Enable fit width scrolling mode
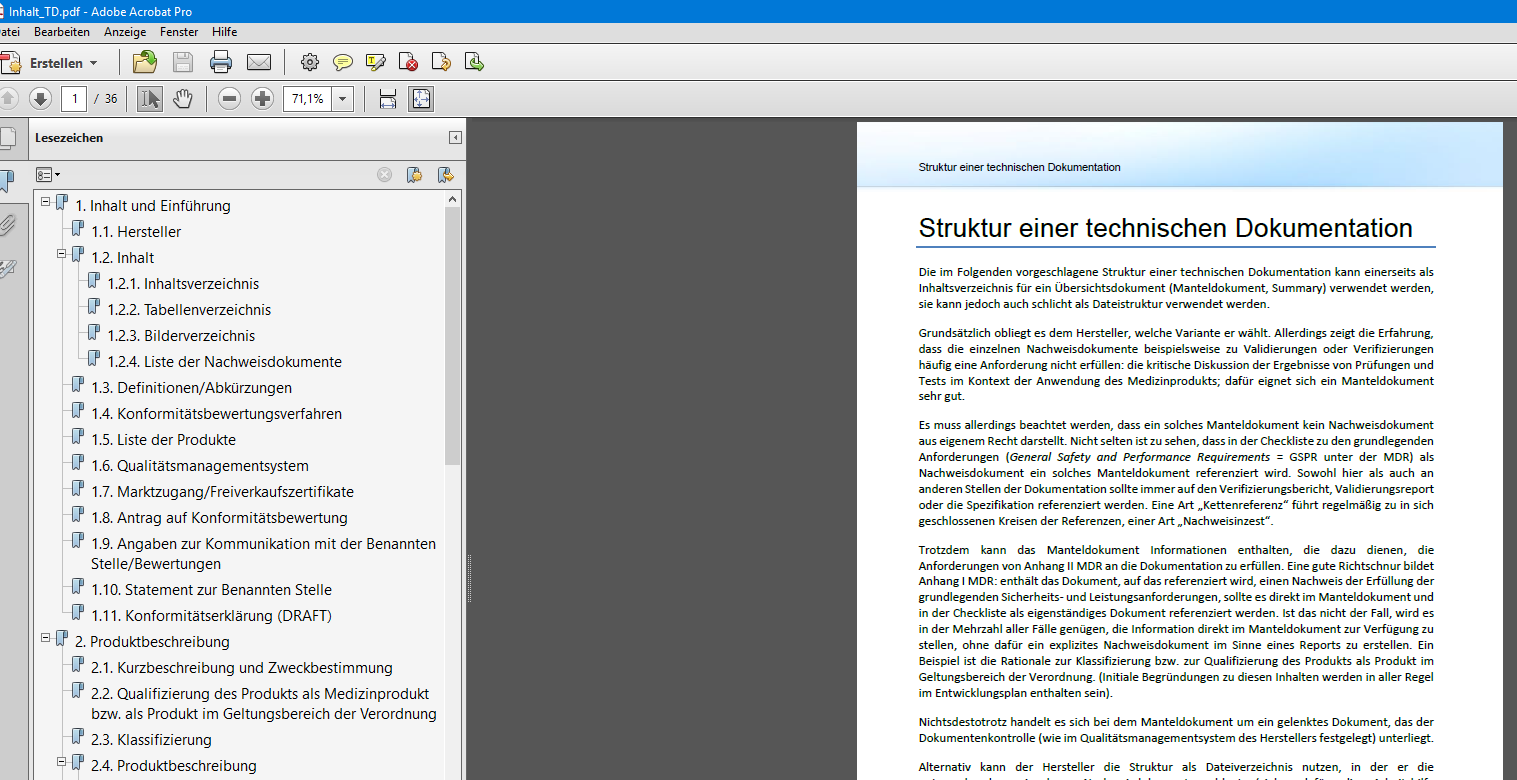 pos(388,99)
